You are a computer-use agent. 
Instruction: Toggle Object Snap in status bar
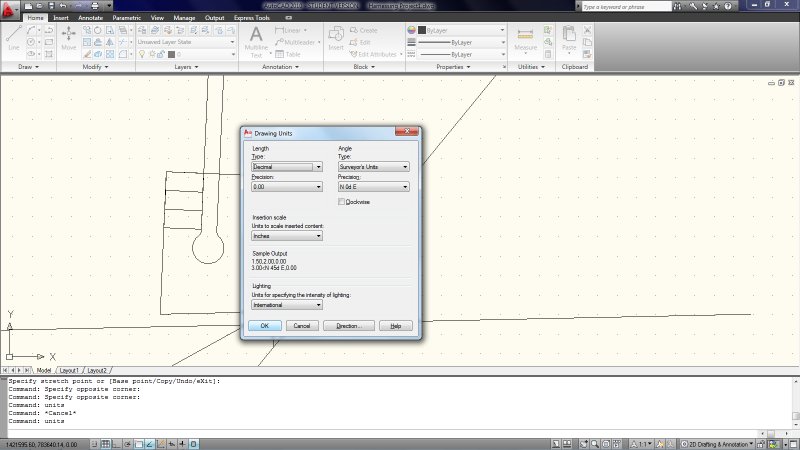[x=139, y=444]
